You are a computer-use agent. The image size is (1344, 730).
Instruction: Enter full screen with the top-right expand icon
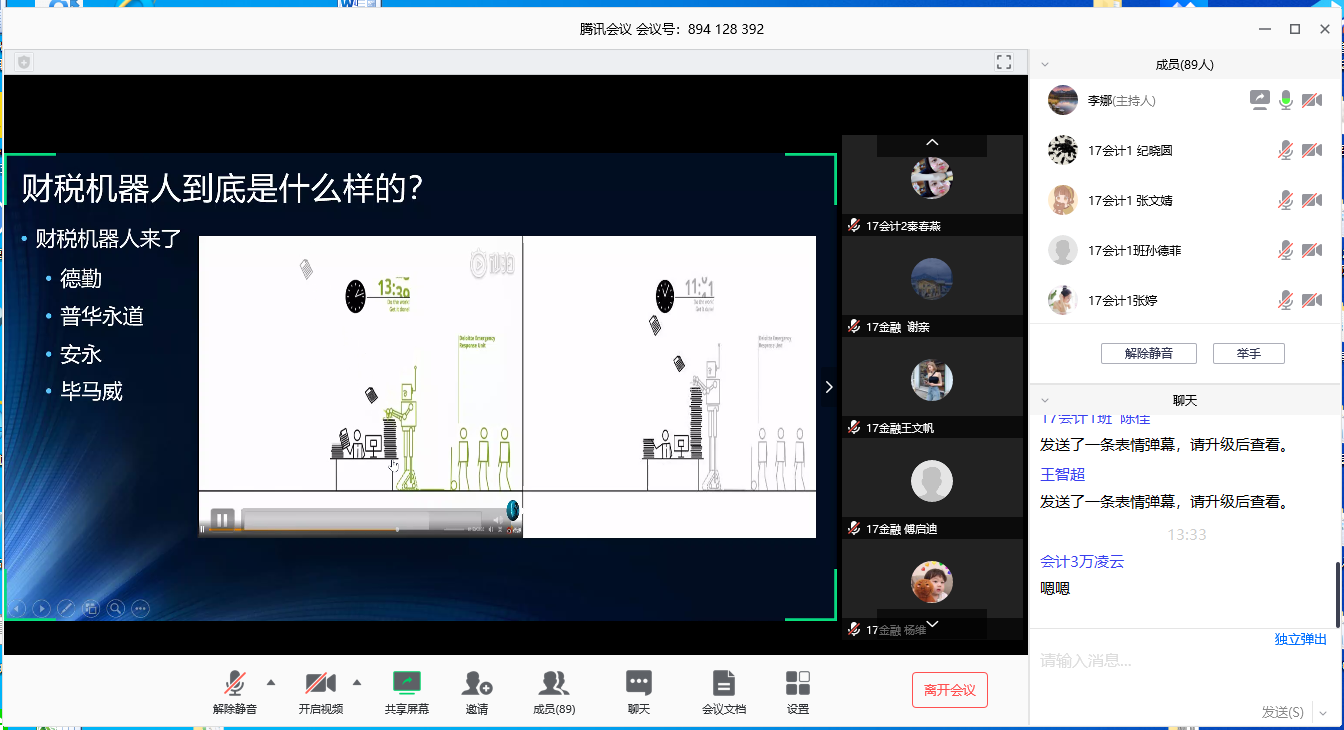click(1004, 62)
